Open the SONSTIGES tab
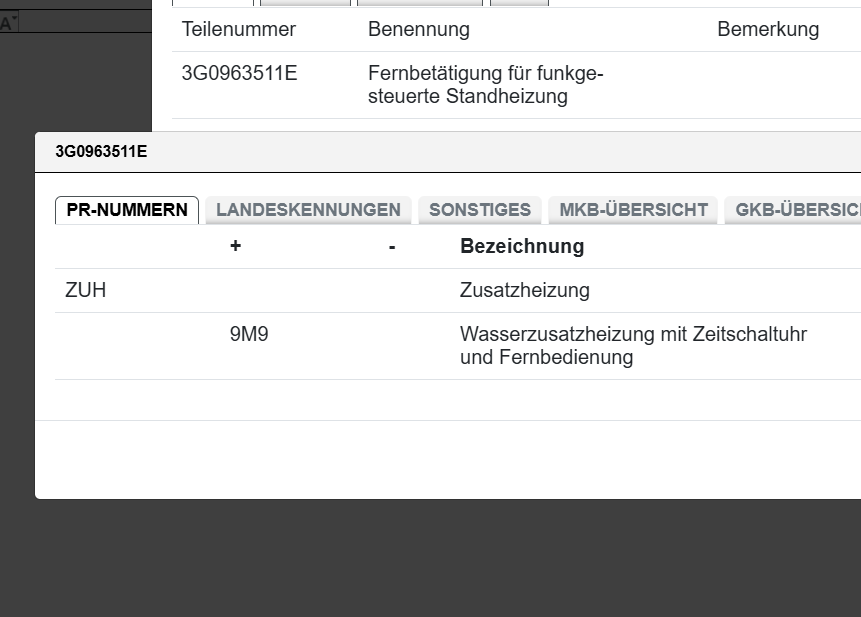The width and height of the screenshot is (861, 617). click(x=480, y=210)
